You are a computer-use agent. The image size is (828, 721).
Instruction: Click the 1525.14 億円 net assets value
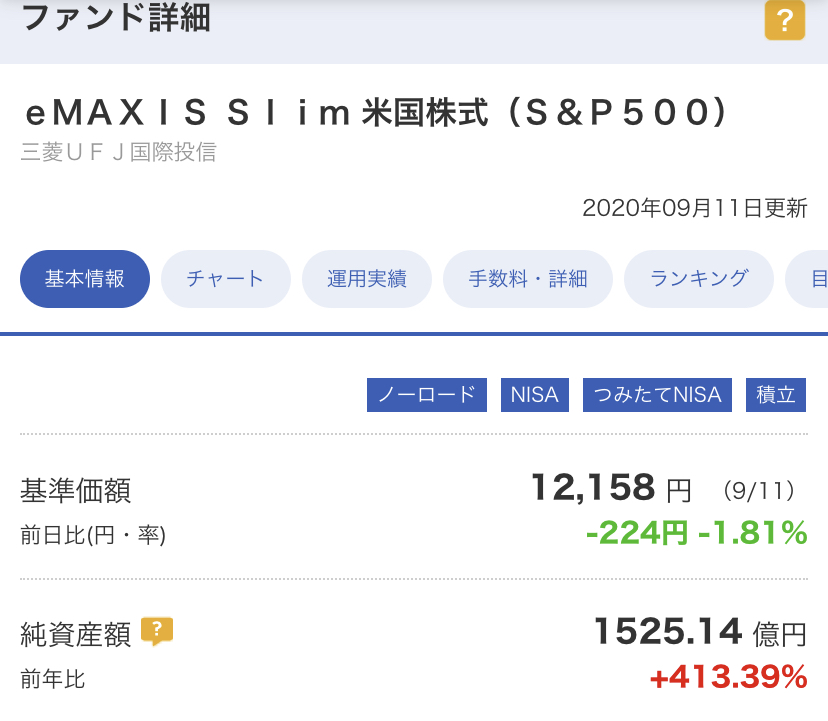pos(700,632)
